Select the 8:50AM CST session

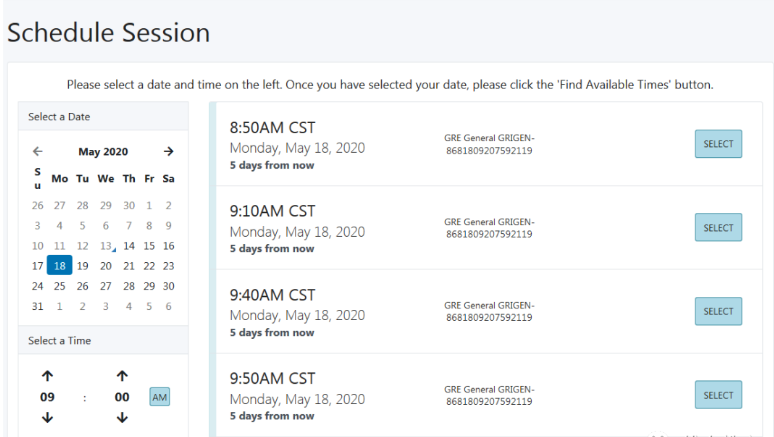(x=718, y=144)
